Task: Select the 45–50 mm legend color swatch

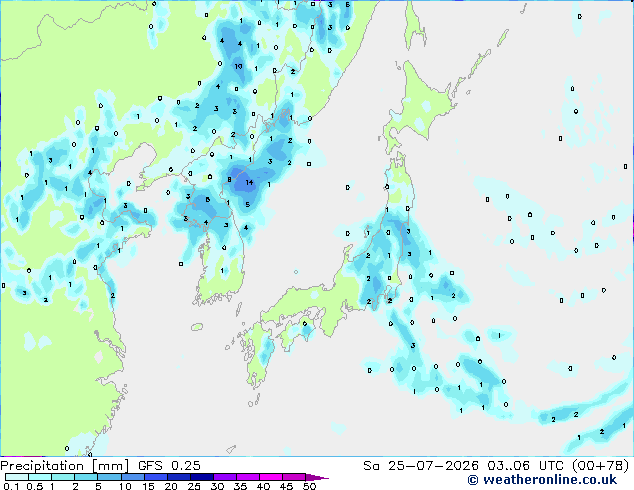Action: pyautogui.click(x=294, y=477)
